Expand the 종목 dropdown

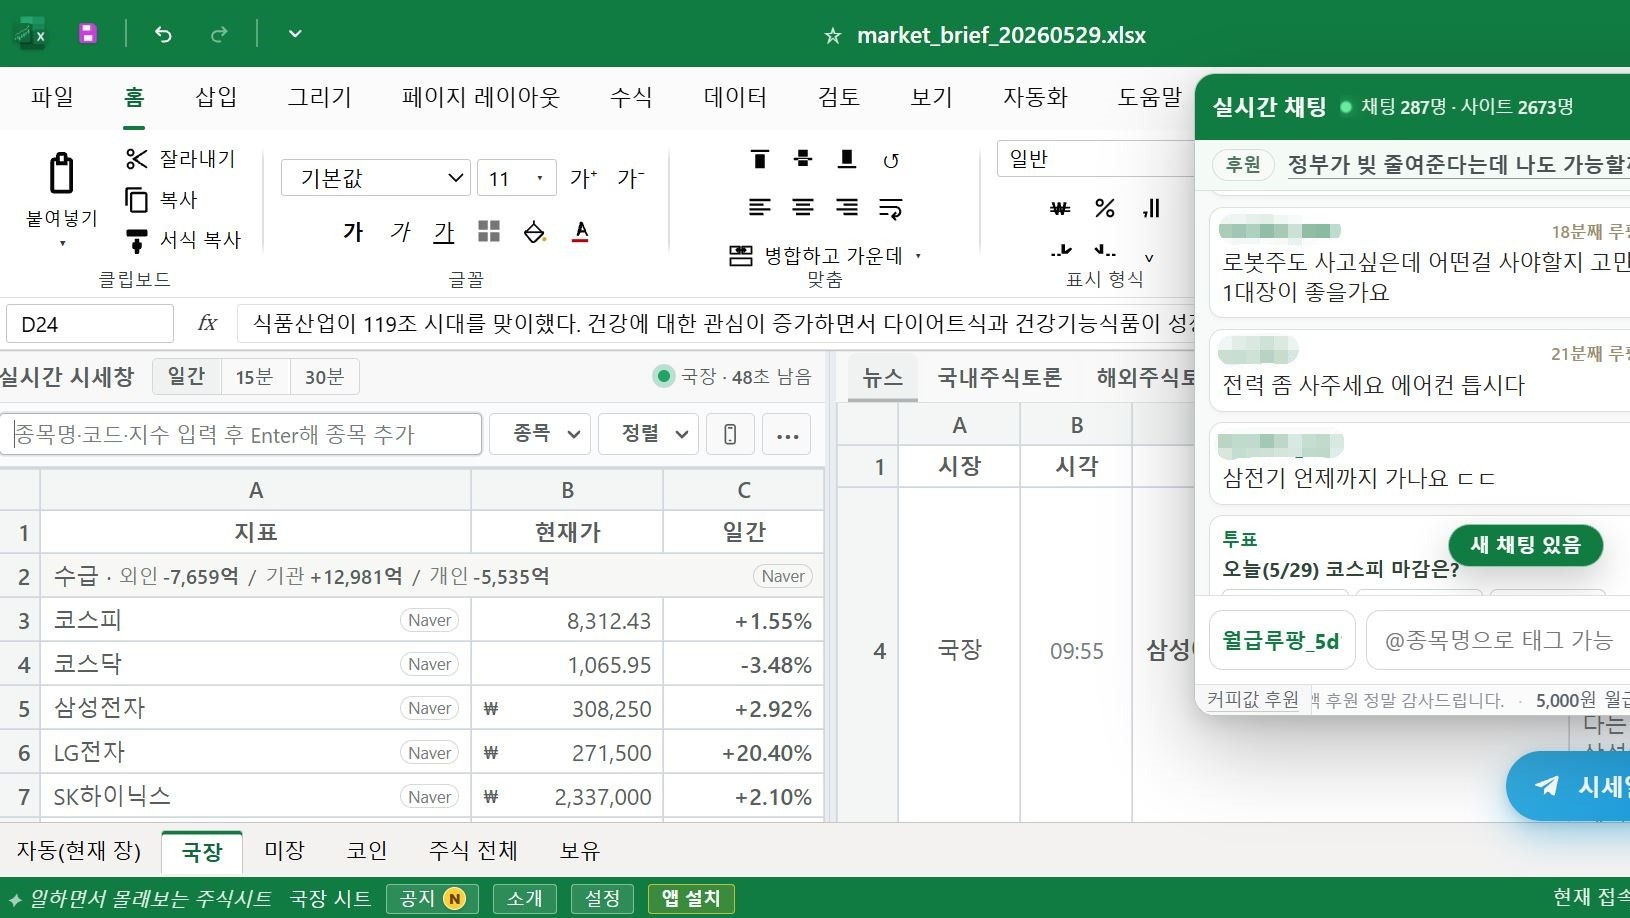(x=546, y=434)
